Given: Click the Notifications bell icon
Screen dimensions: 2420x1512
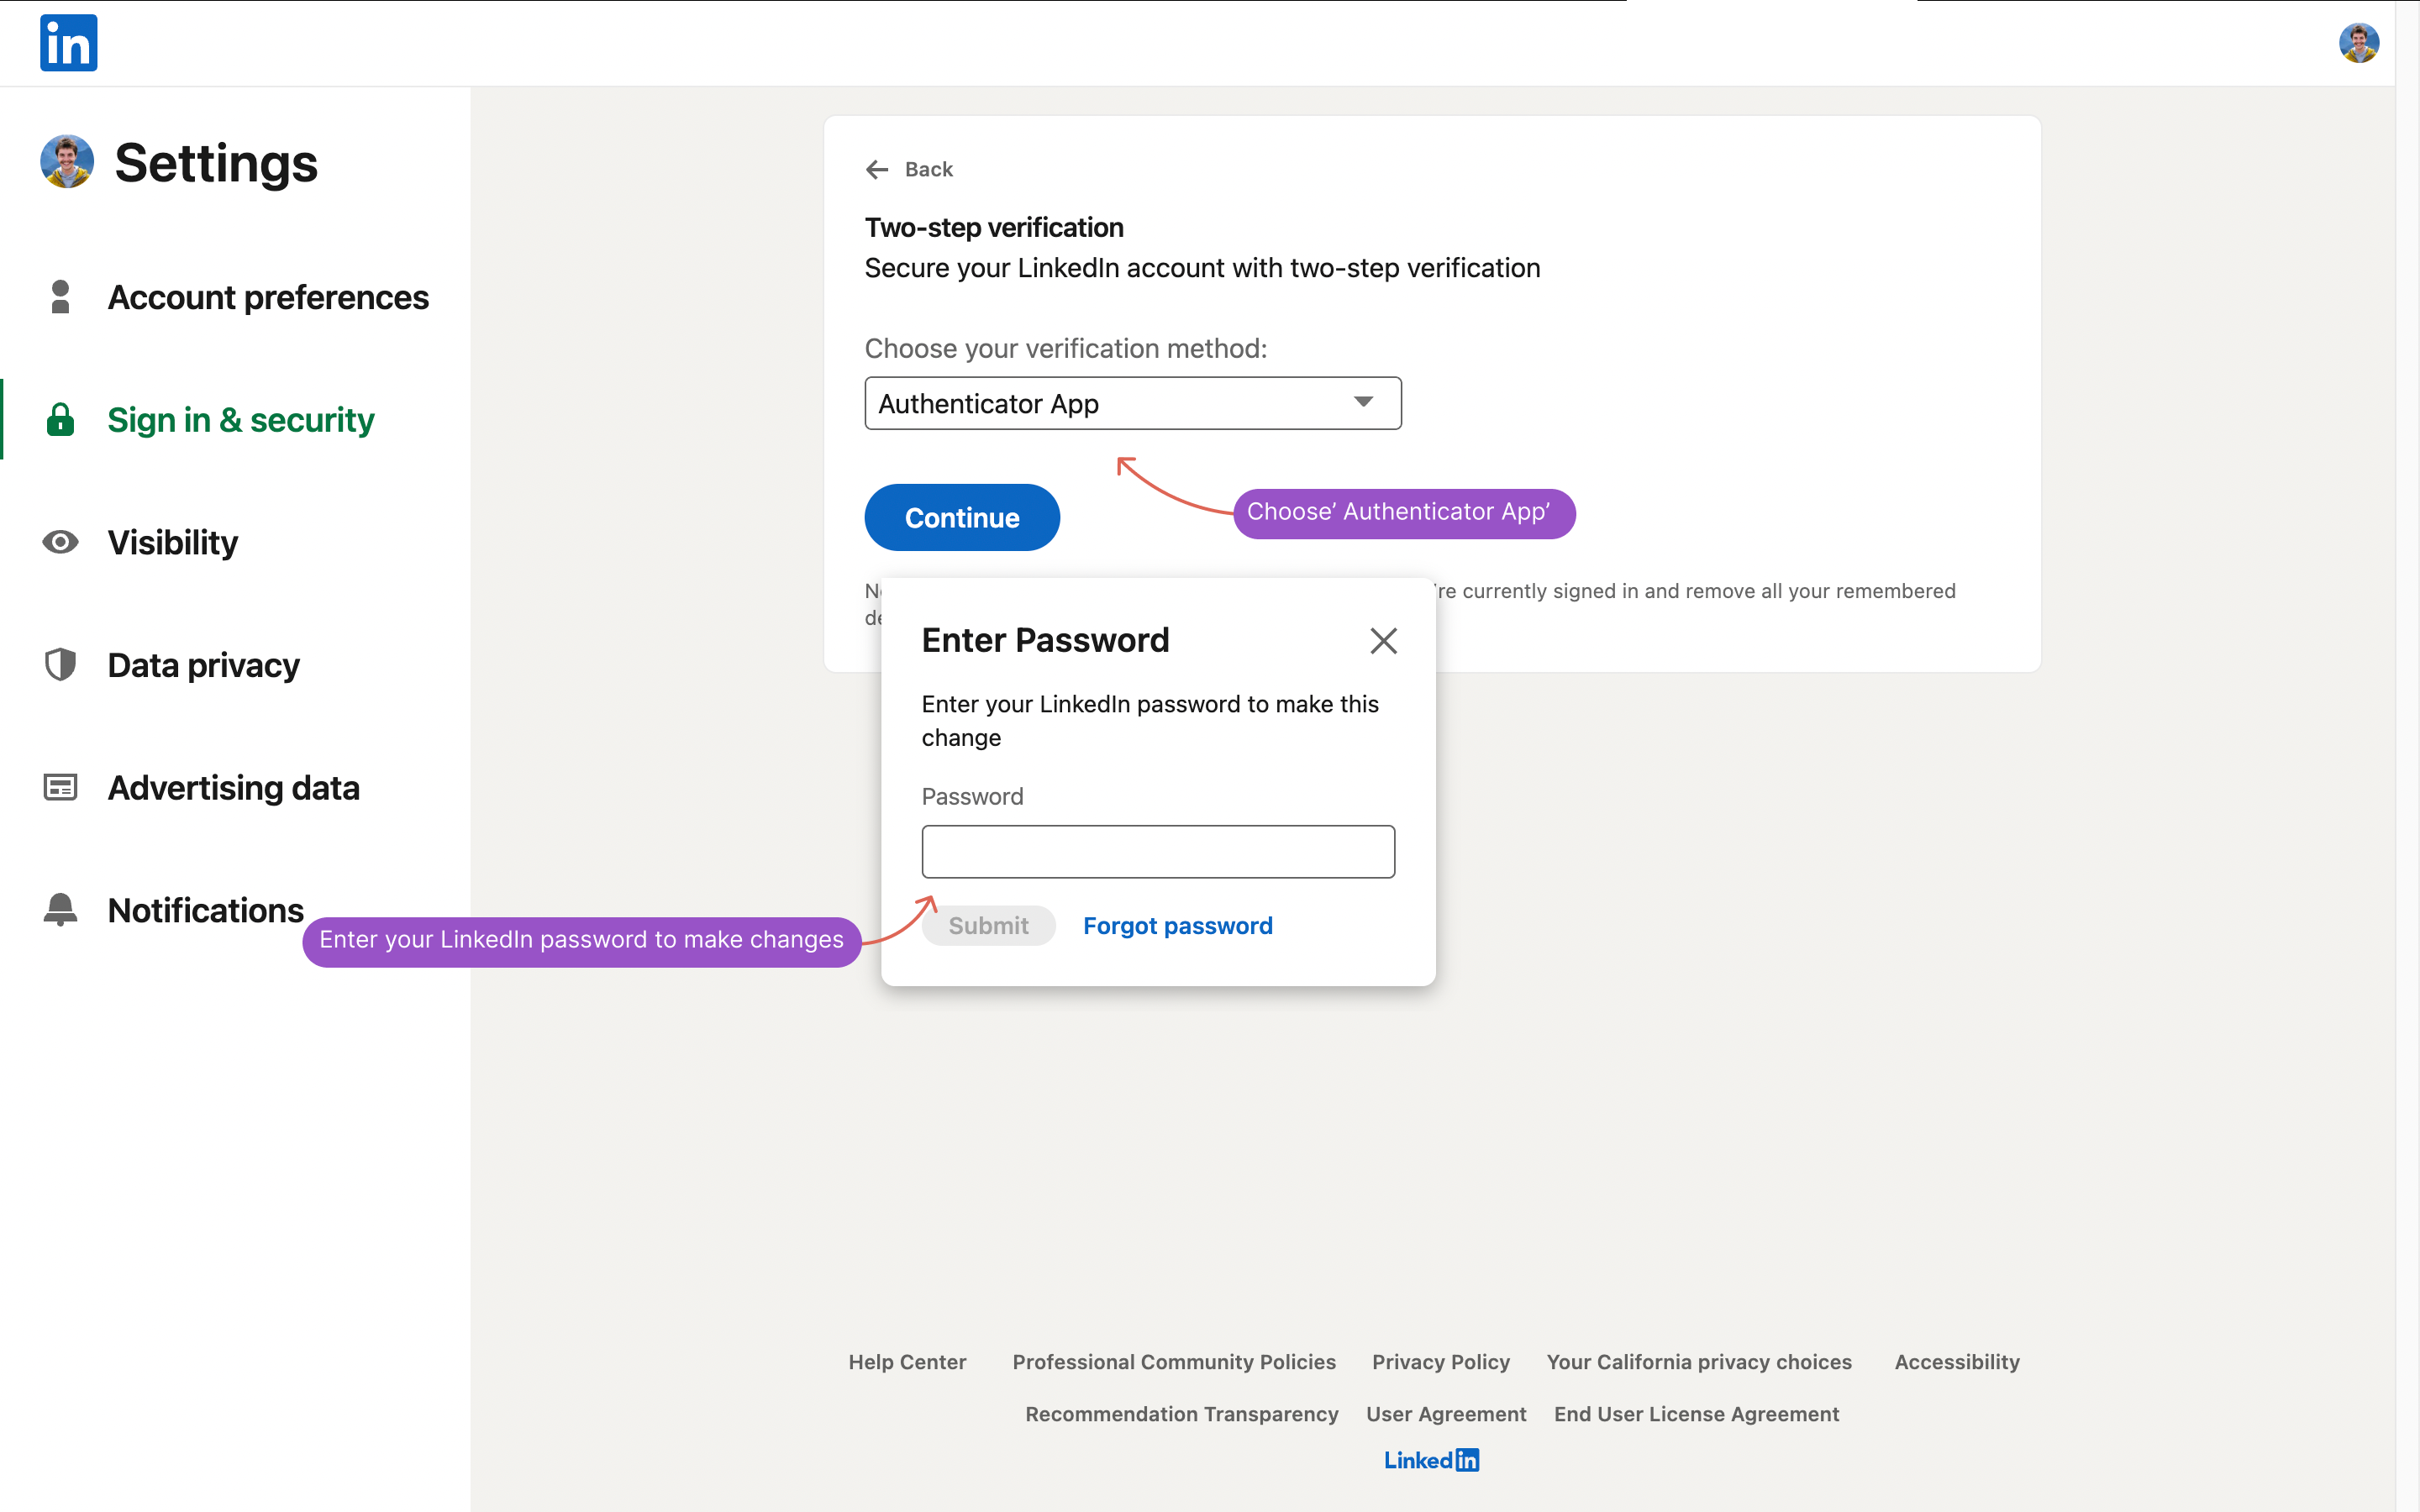Looking at the screenshot, I should pyautogui.click(x=59, y=909).
